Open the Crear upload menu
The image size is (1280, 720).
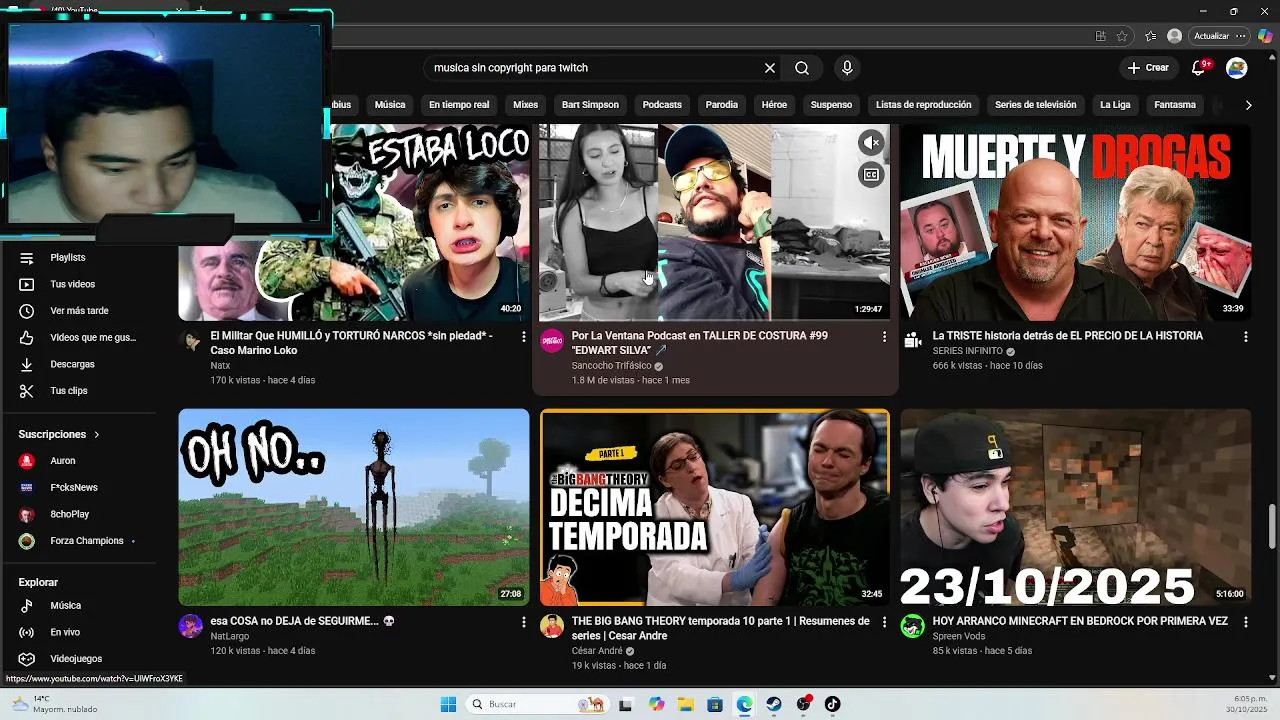tap(1148, 68)
